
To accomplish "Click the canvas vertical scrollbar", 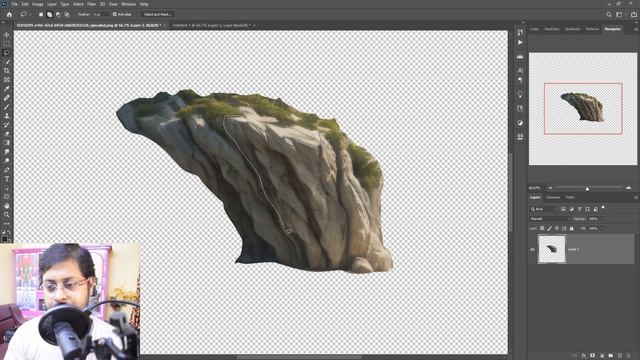I will coord(510,192).
